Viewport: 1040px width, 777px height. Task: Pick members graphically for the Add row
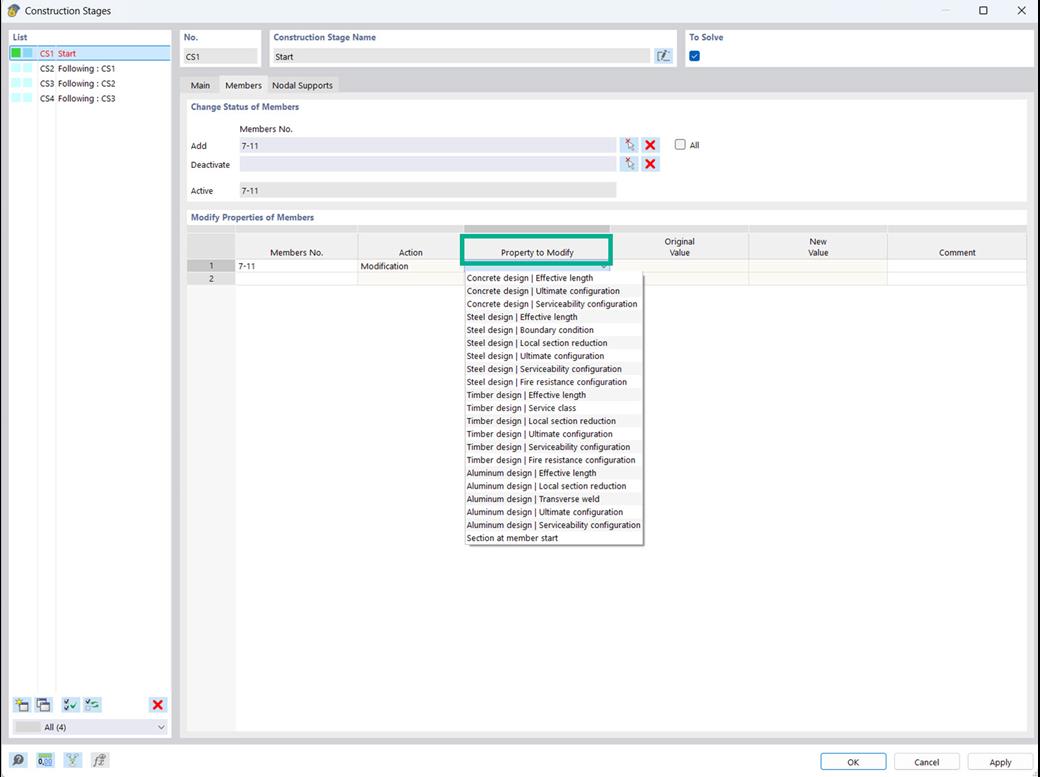[x=629, y=145]
